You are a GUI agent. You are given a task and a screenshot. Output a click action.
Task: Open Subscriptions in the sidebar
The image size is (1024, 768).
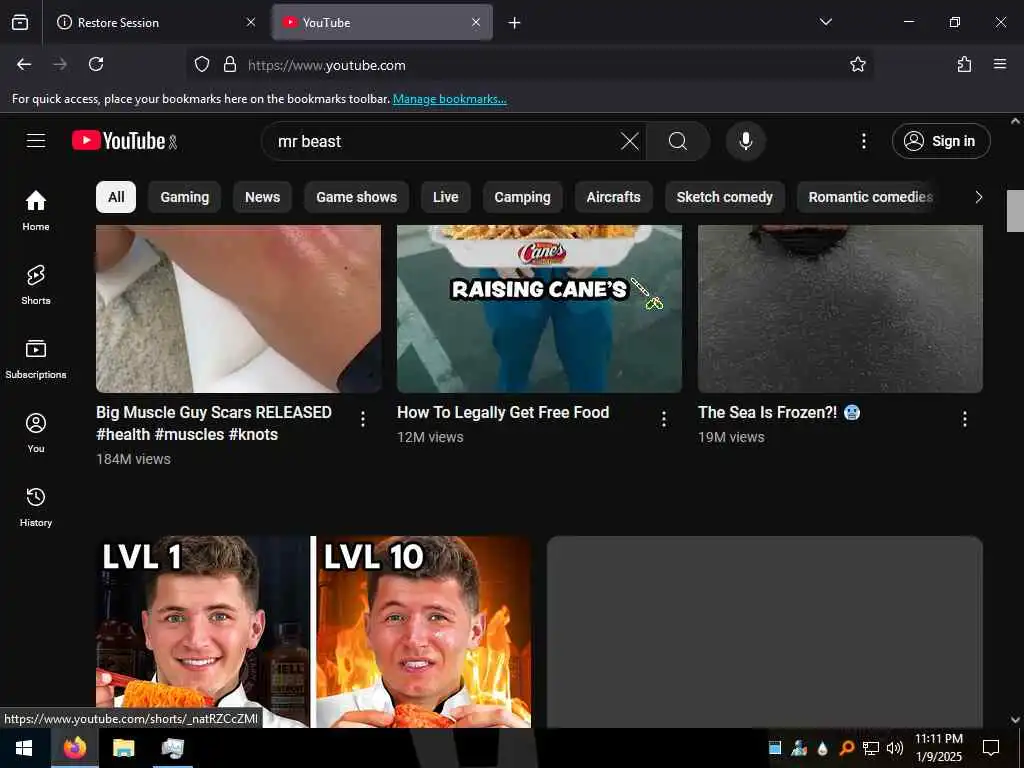tap(36, 359)
